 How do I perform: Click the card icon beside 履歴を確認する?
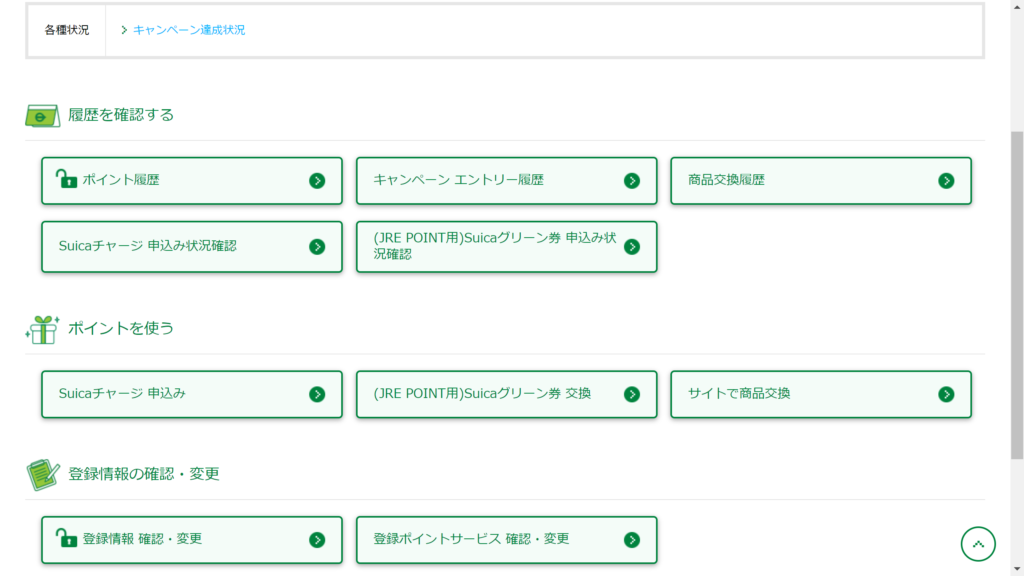point(42,116)
